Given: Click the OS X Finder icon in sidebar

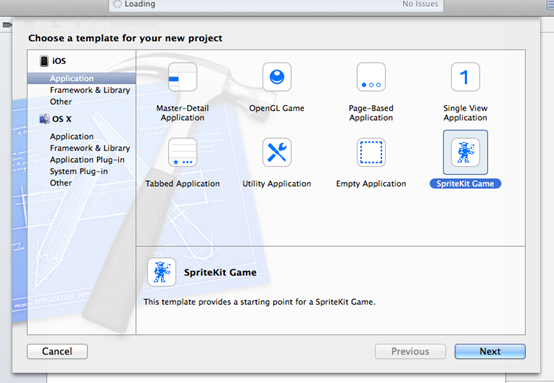Looking at the screenshot, I should coord(45,119).
